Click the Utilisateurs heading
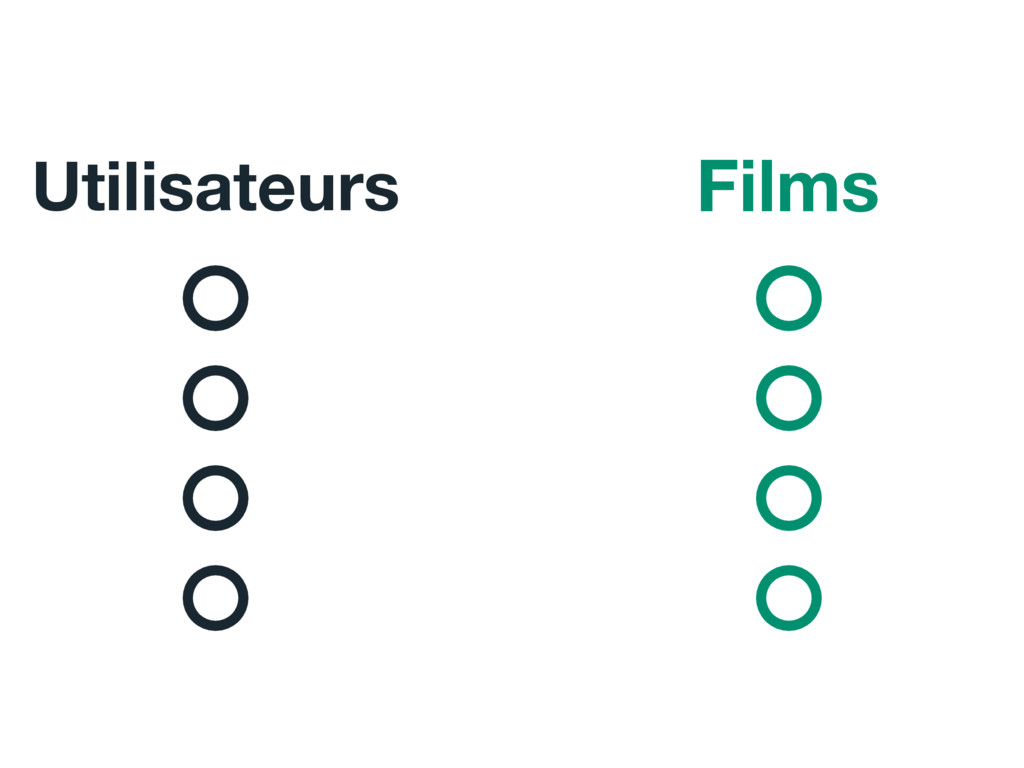This screenshot has height=768, width=1024. tap(216, 186)
